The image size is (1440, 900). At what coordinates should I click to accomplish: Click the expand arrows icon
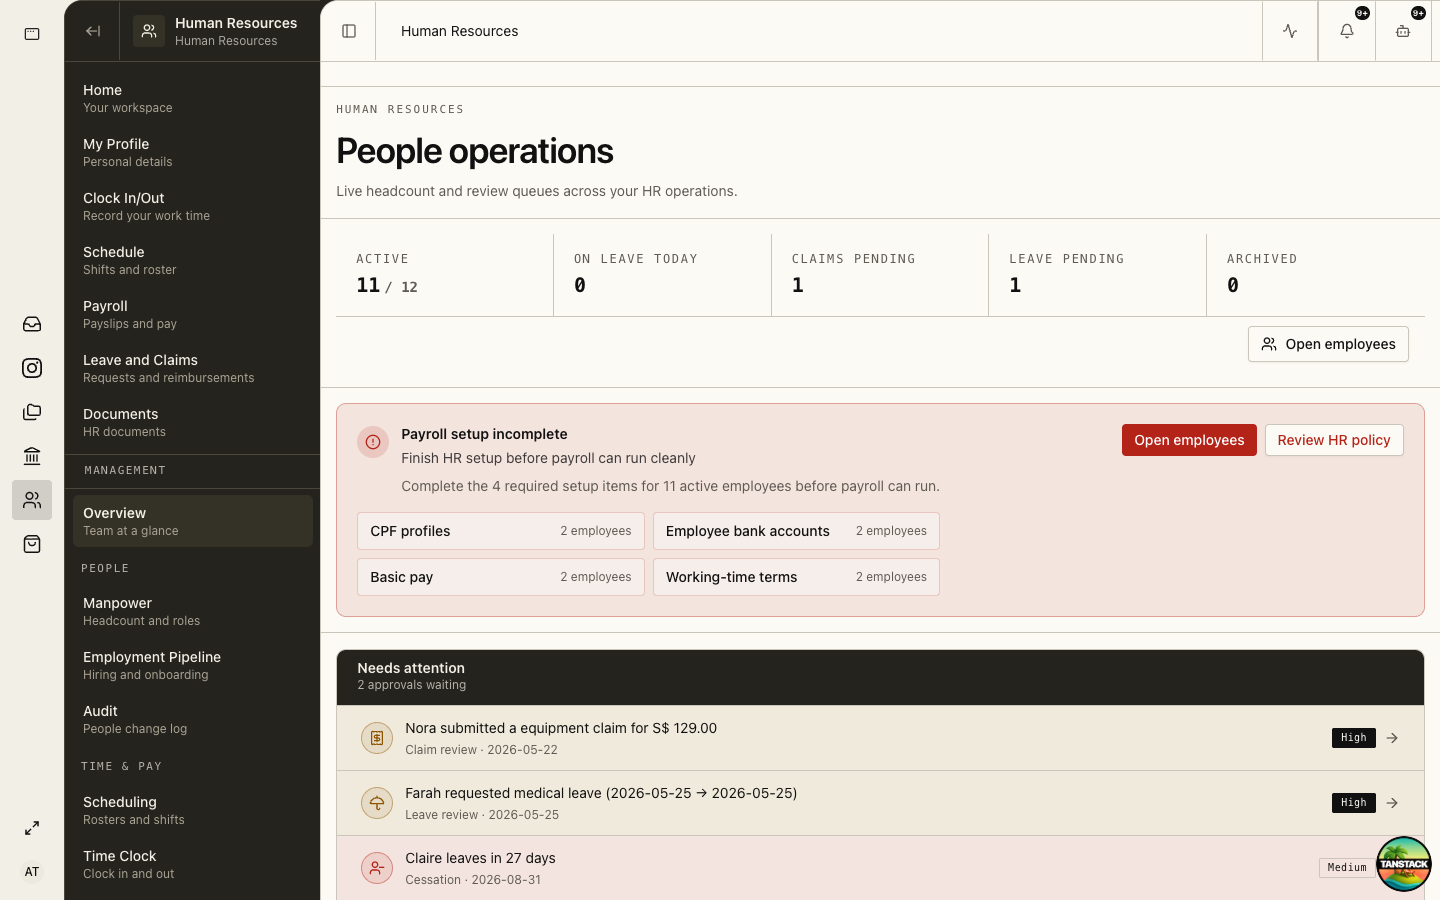tap(32, 828)
